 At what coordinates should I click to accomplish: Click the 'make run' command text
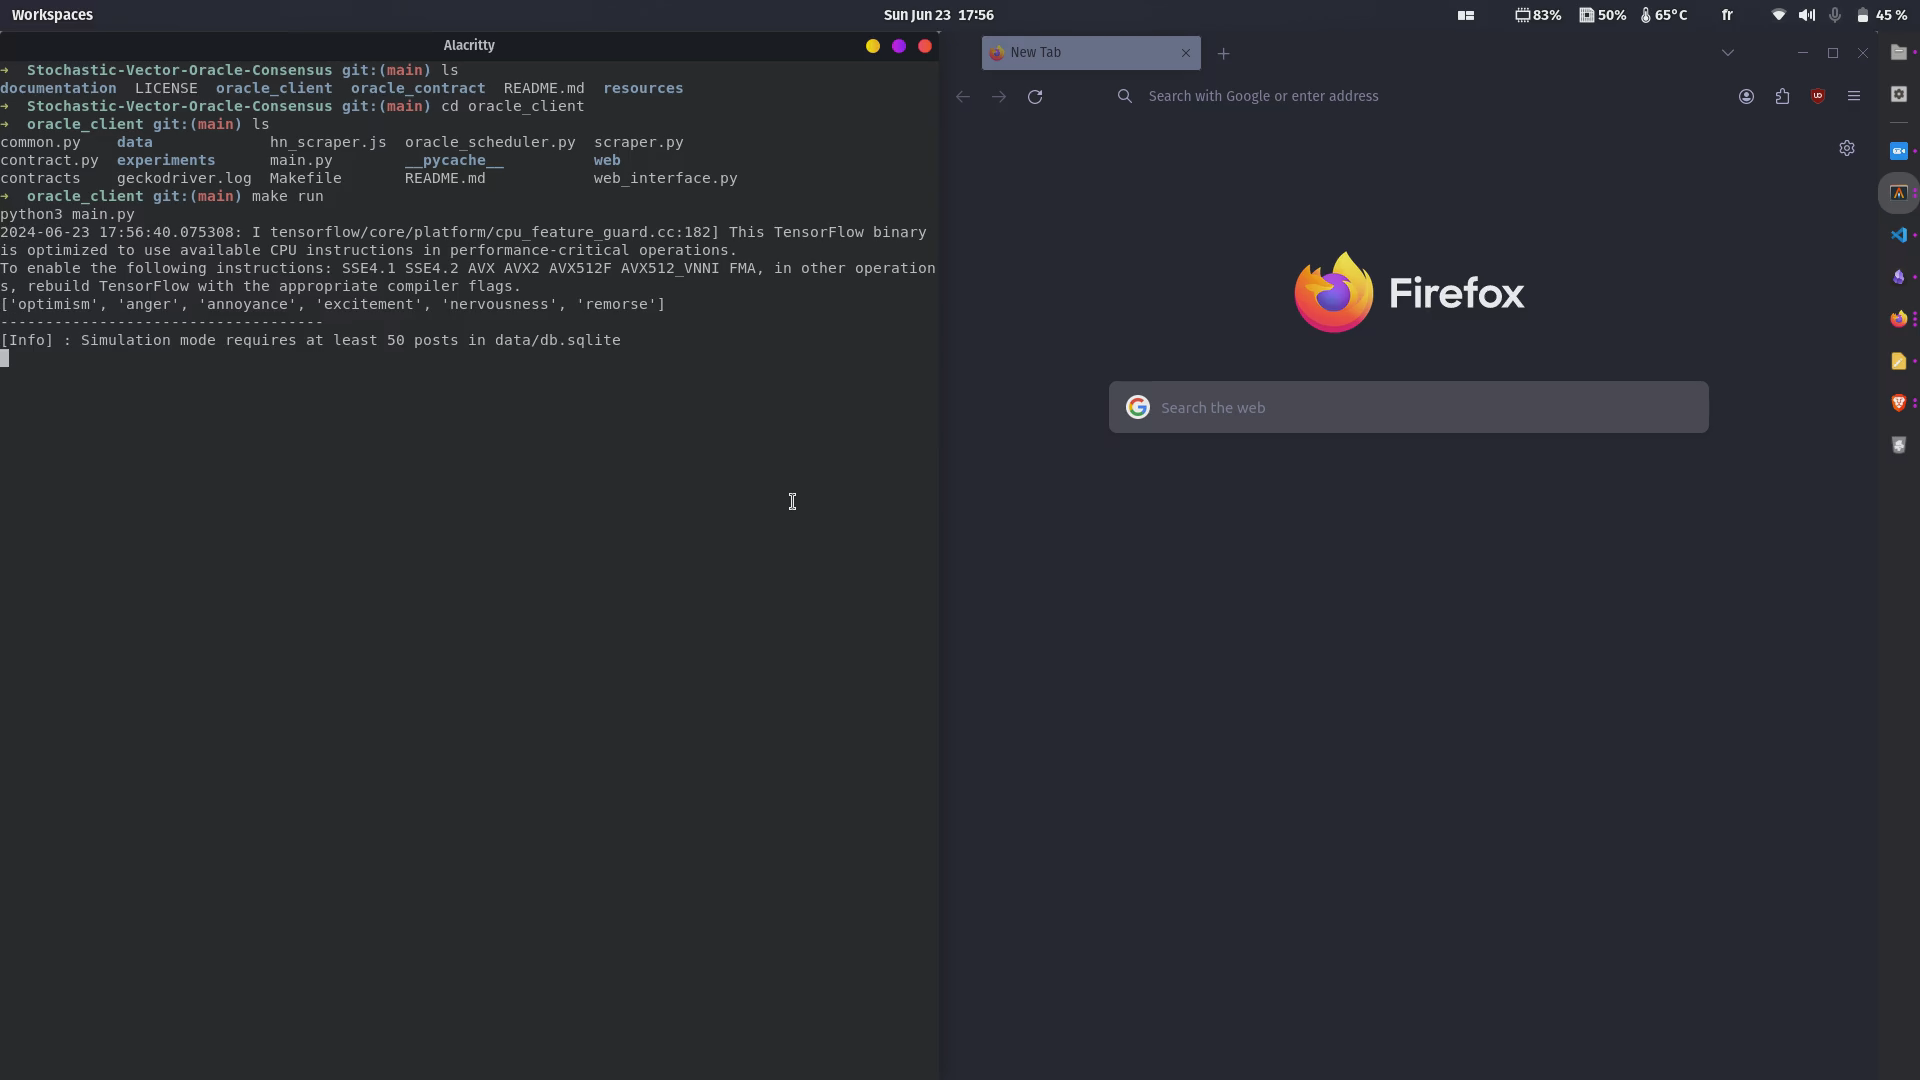point(288,196)
